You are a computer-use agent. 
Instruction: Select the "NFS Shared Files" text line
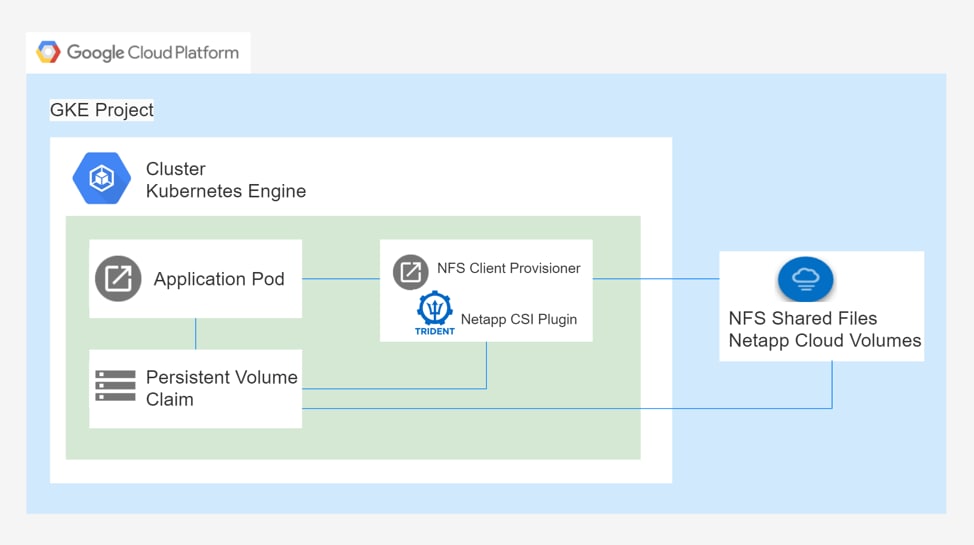point(802,318)
